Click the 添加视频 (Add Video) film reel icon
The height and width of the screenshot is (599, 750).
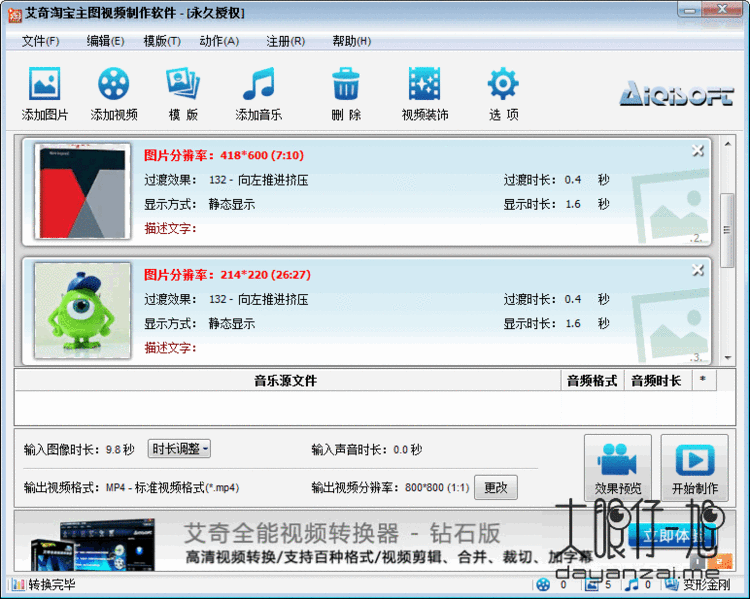click(x=113, y=84)
